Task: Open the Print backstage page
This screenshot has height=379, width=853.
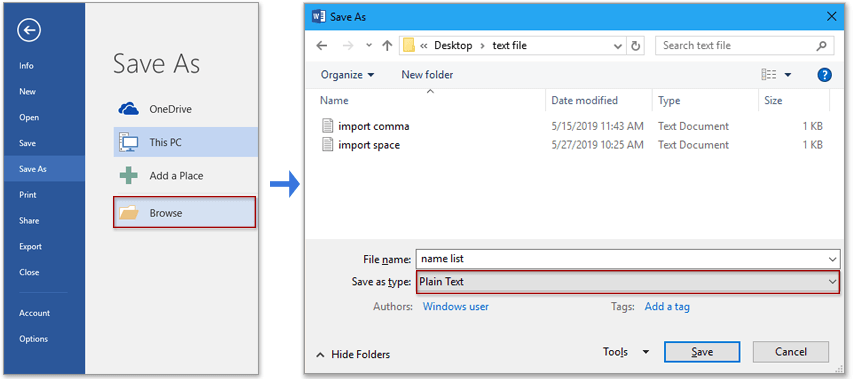Action: point(28,195)
